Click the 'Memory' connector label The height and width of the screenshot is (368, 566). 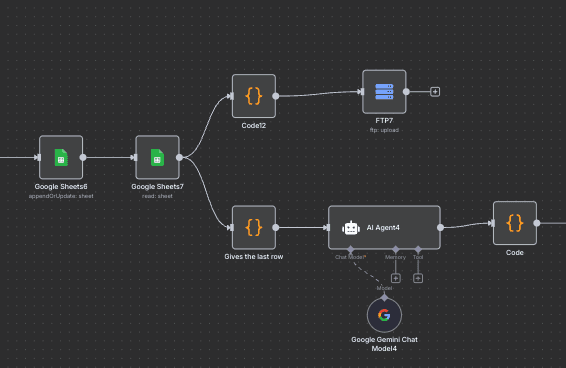(395, 257)
